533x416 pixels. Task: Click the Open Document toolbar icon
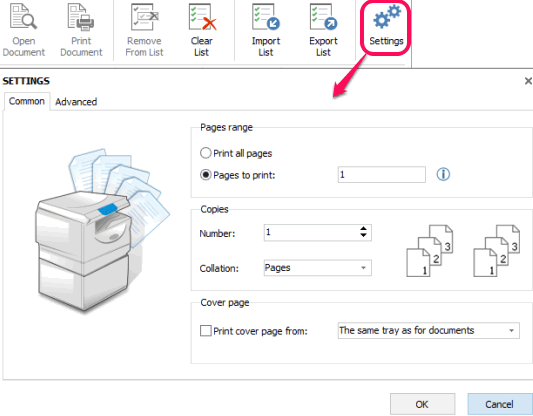(x=23, y=16)
